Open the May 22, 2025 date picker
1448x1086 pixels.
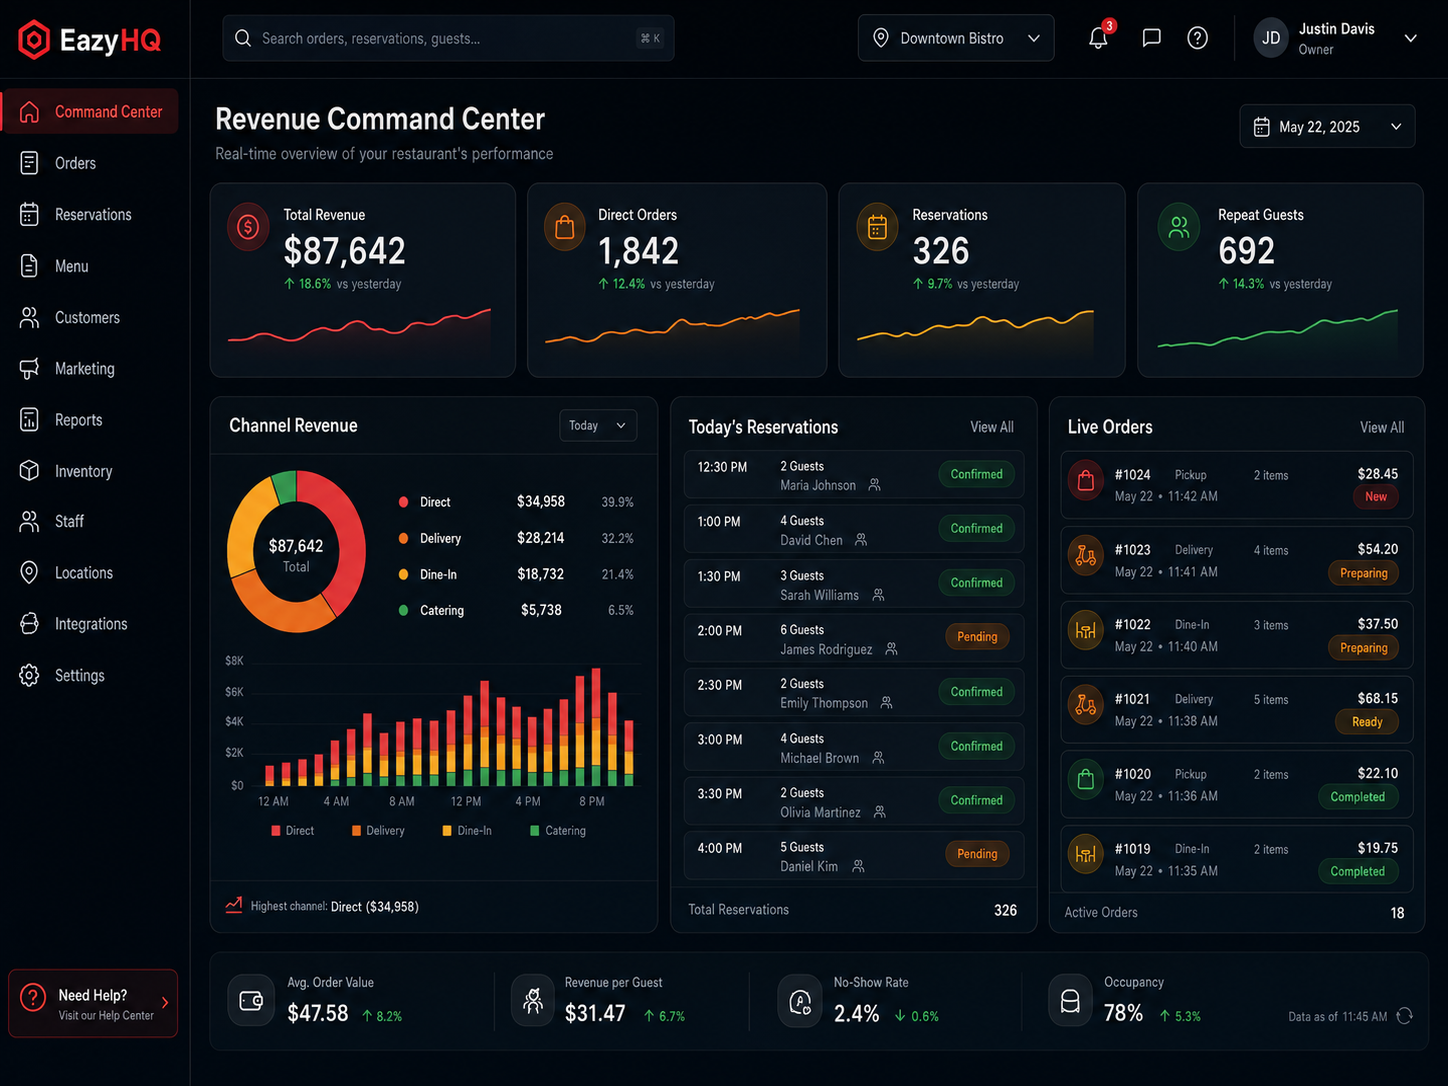1327,126
